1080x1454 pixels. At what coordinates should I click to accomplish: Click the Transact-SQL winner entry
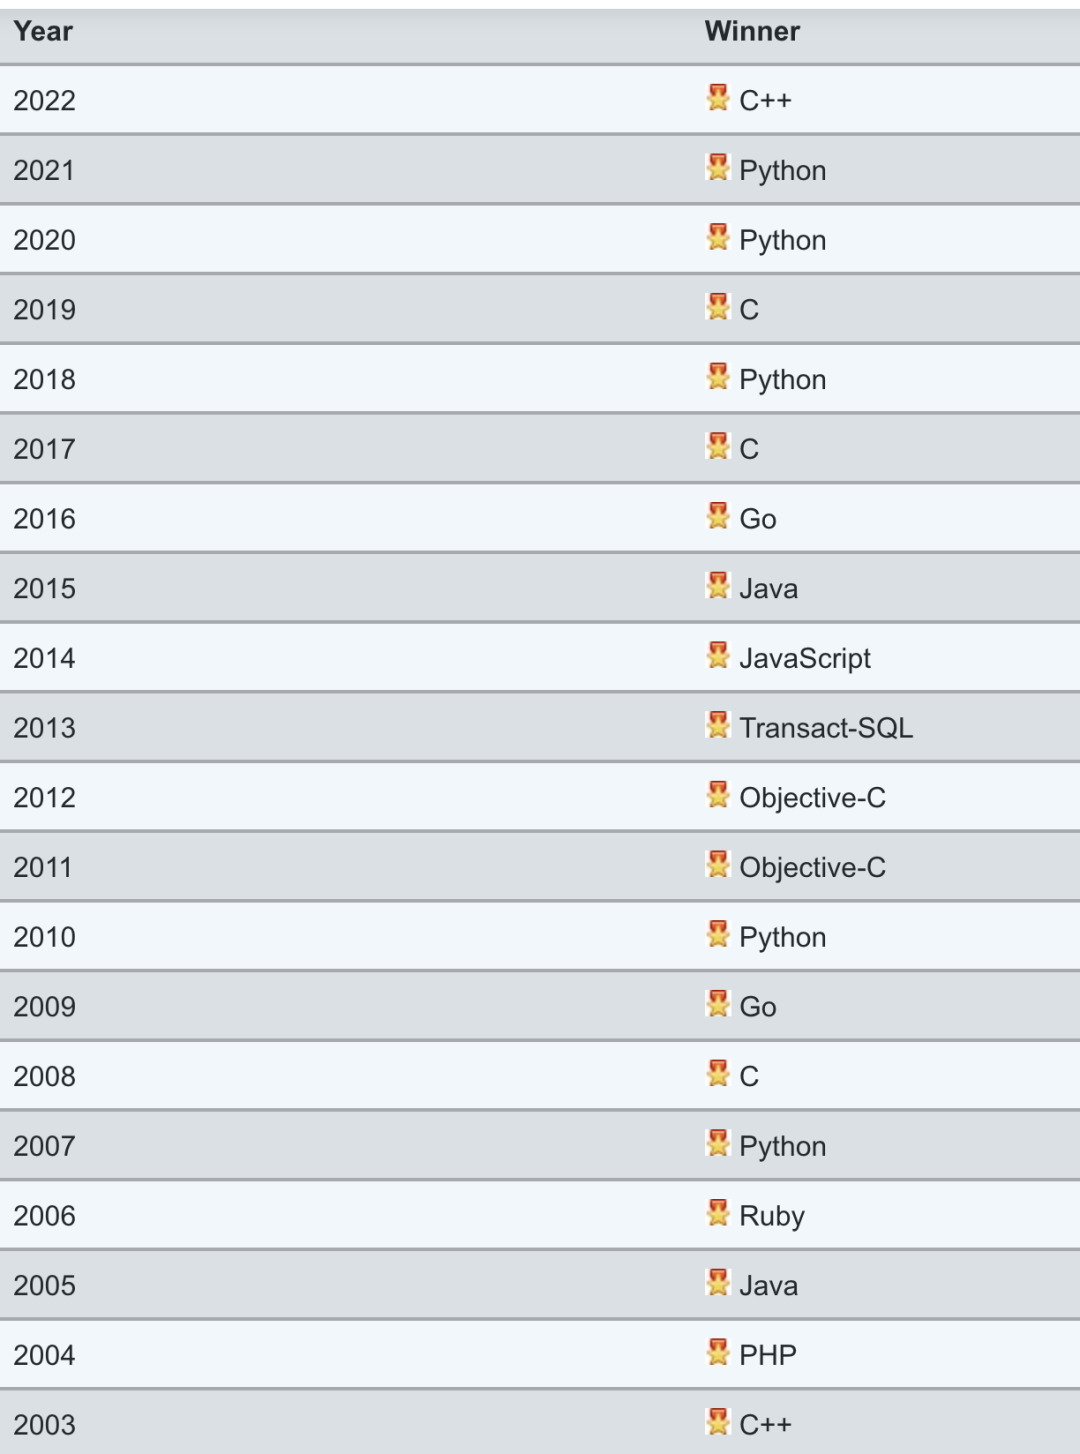pyautogui.click(x=826, y=728)
